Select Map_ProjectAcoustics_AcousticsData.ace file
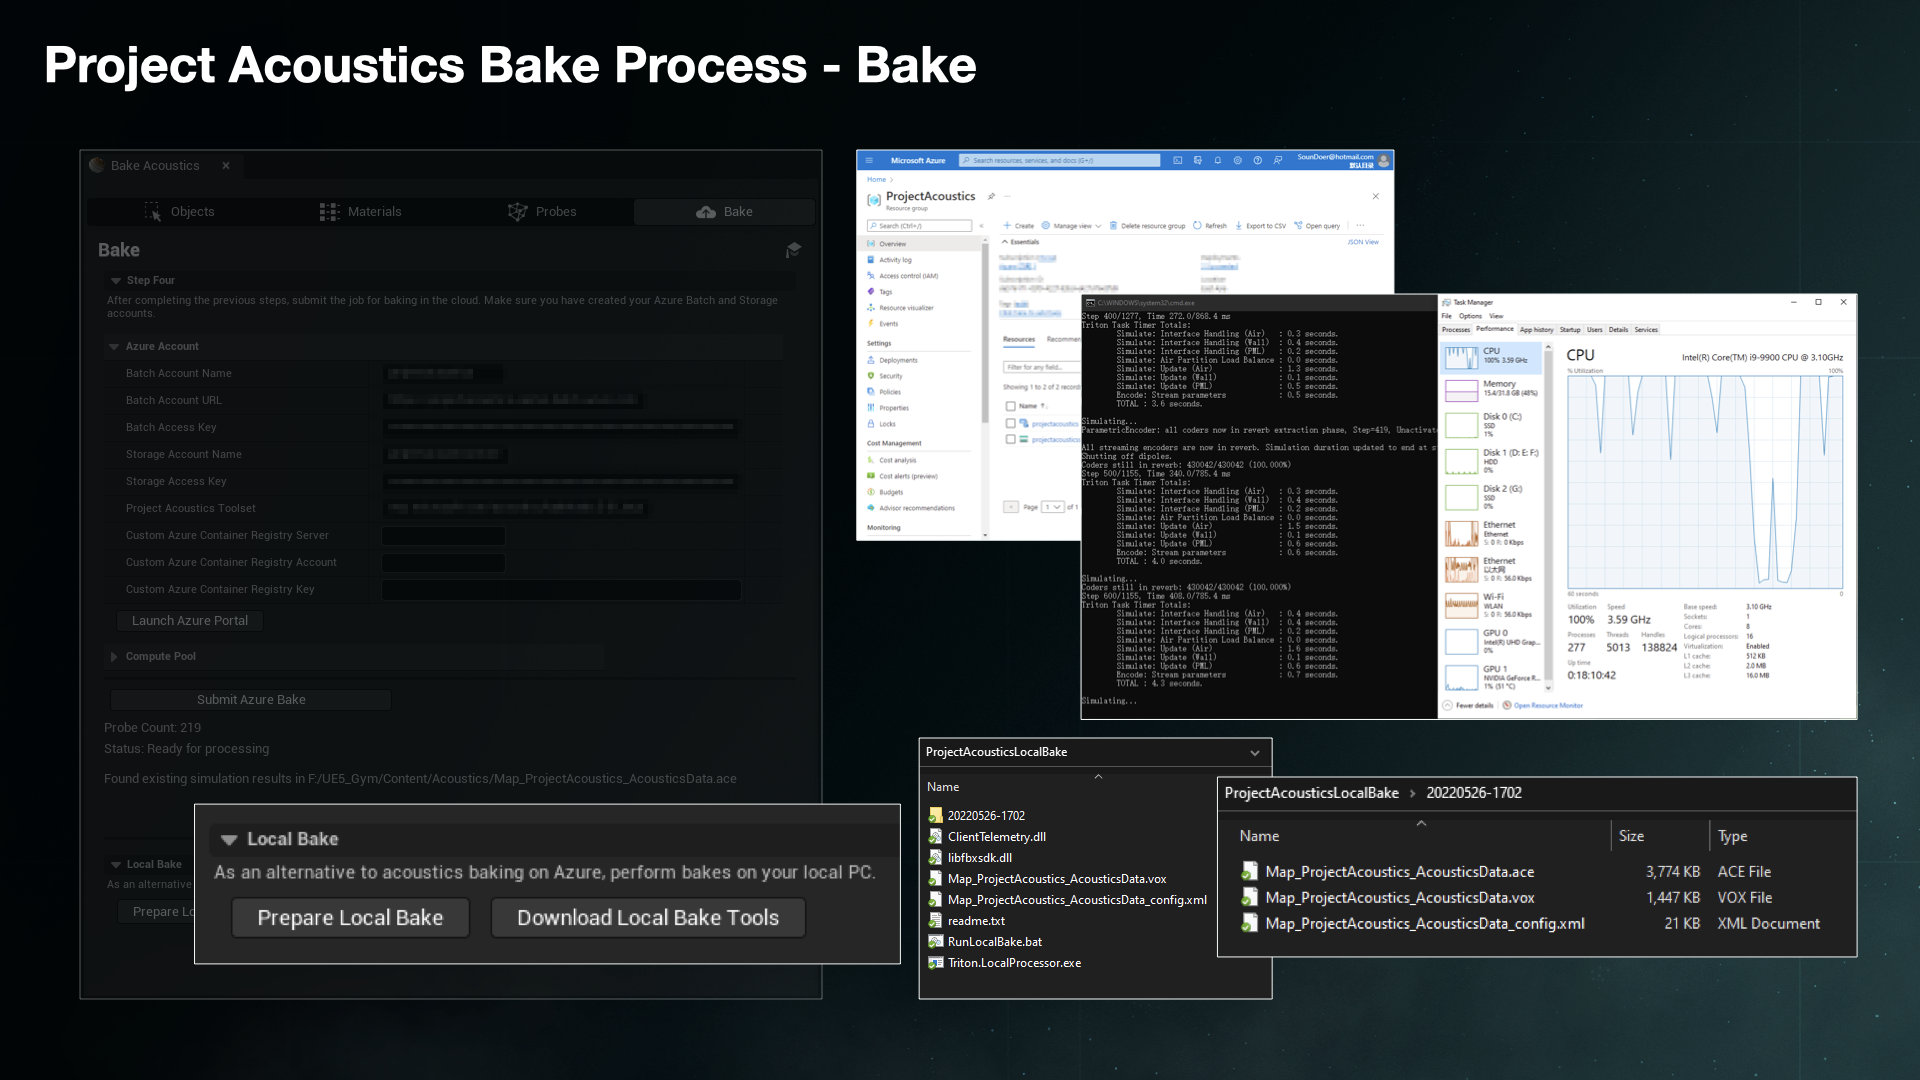1920x1080 pixels. (1388, 872)
